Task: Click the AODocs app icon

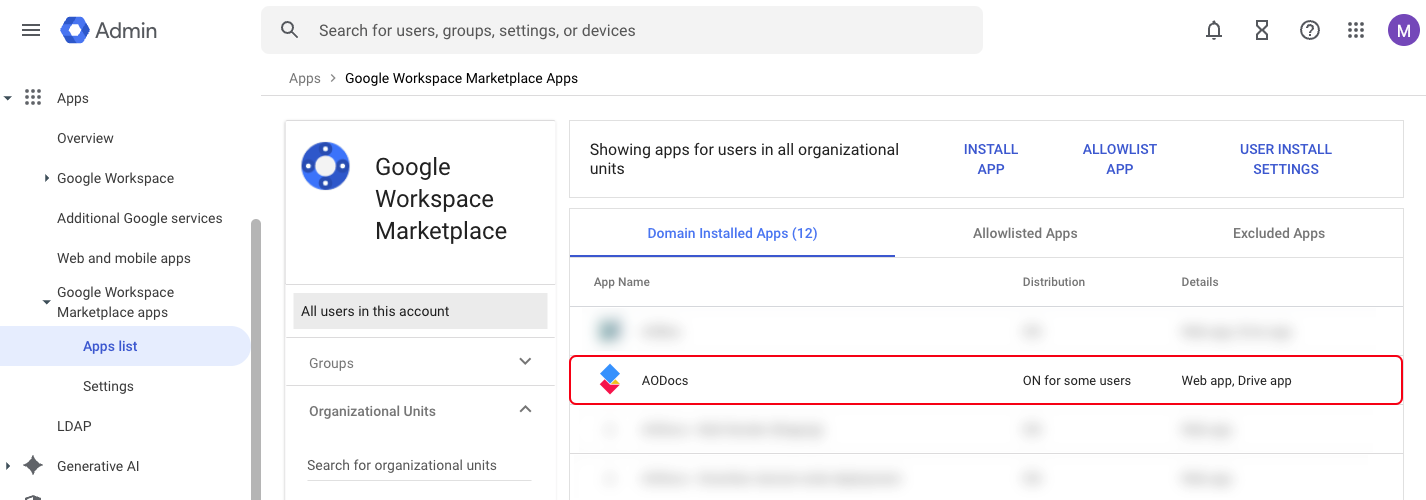Action: pos(609,380)
